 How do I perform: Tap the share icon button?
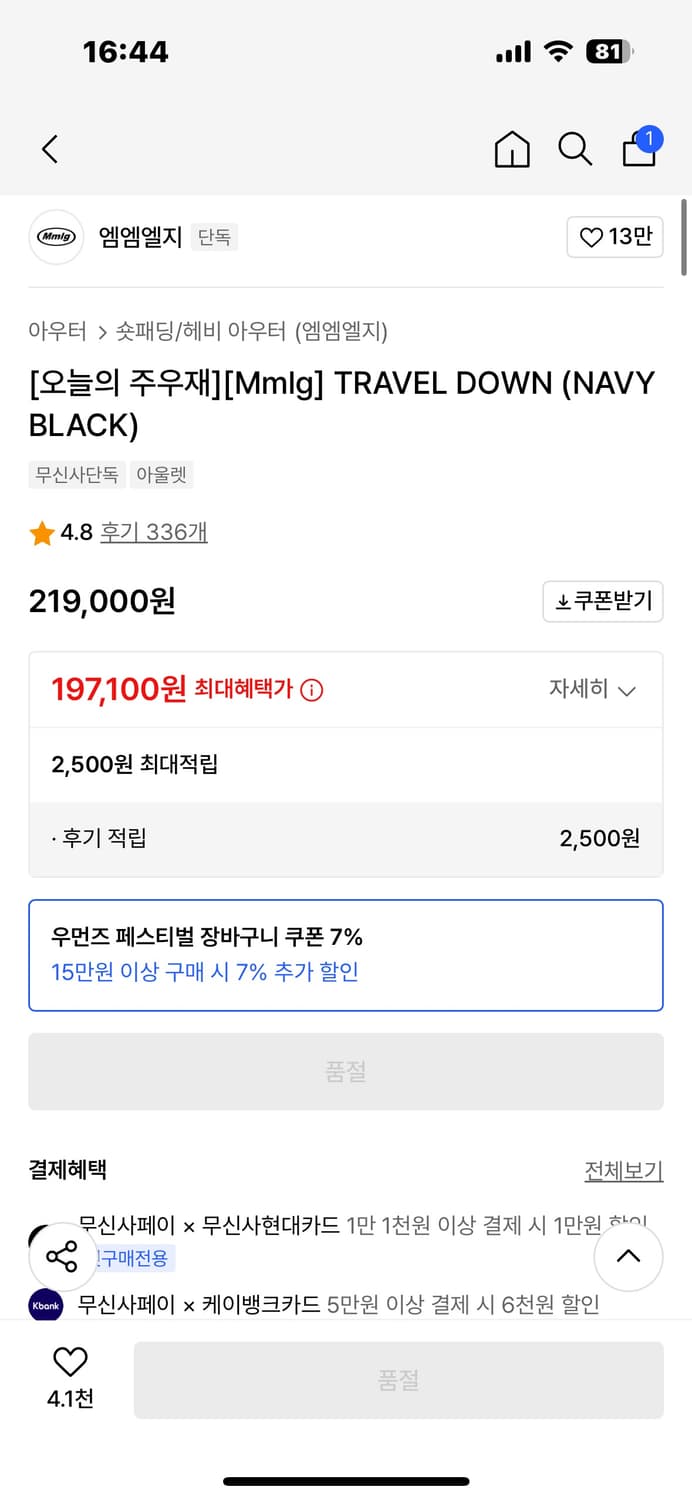[62, 1256]
